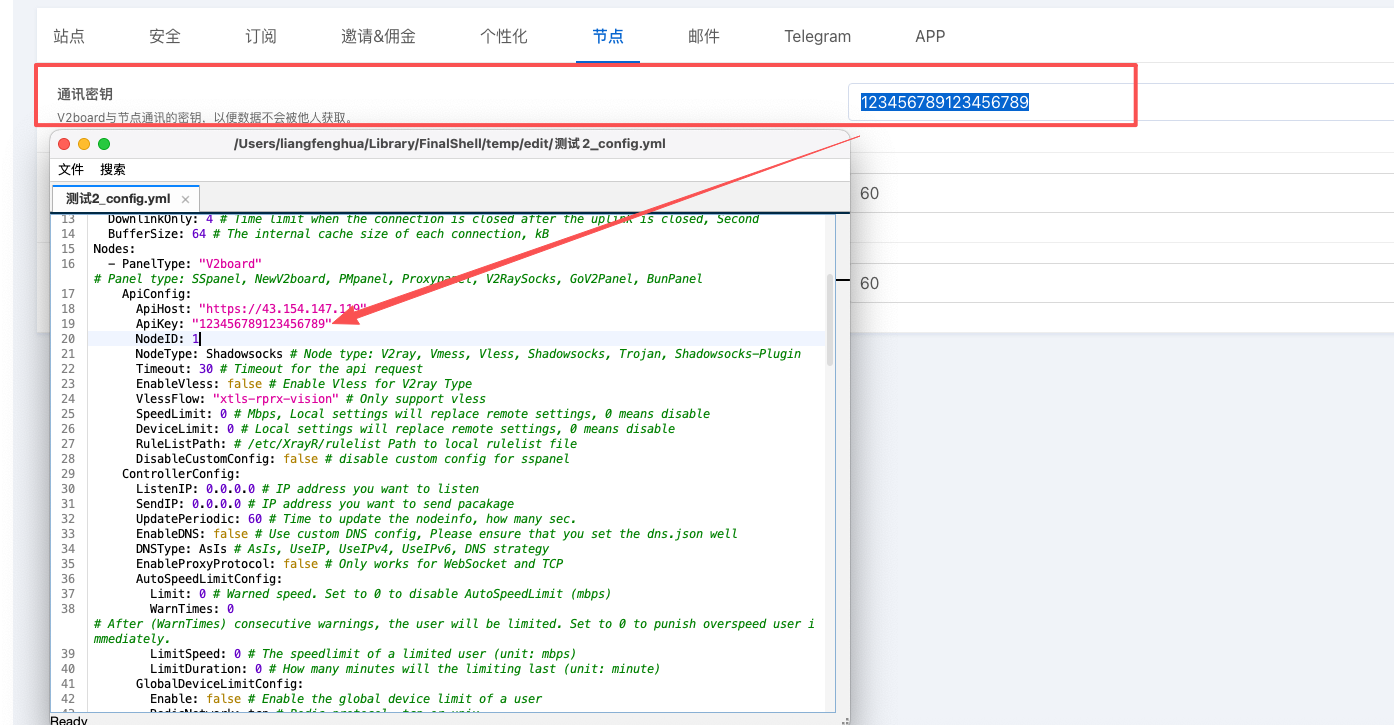Switch to the Telegram tab

[817, 36]
